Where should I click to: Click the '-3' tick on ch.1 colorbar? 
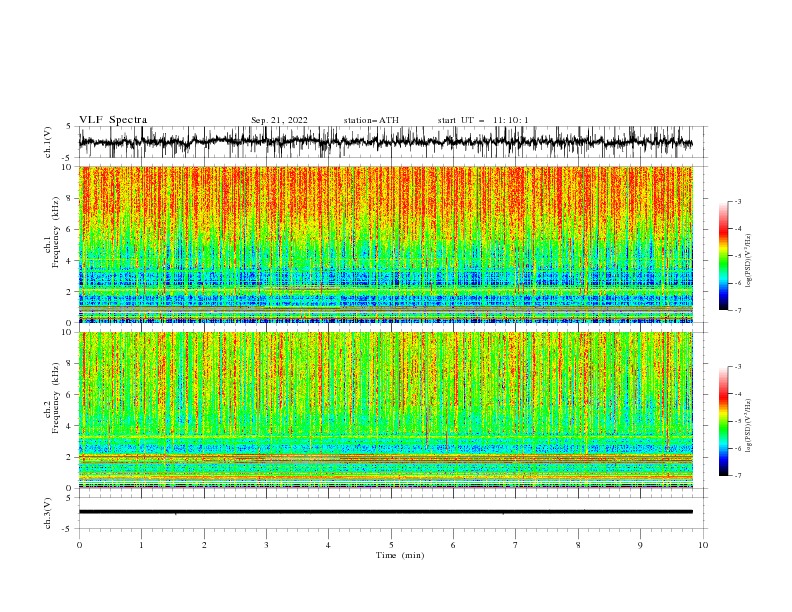tap(737, 201)
